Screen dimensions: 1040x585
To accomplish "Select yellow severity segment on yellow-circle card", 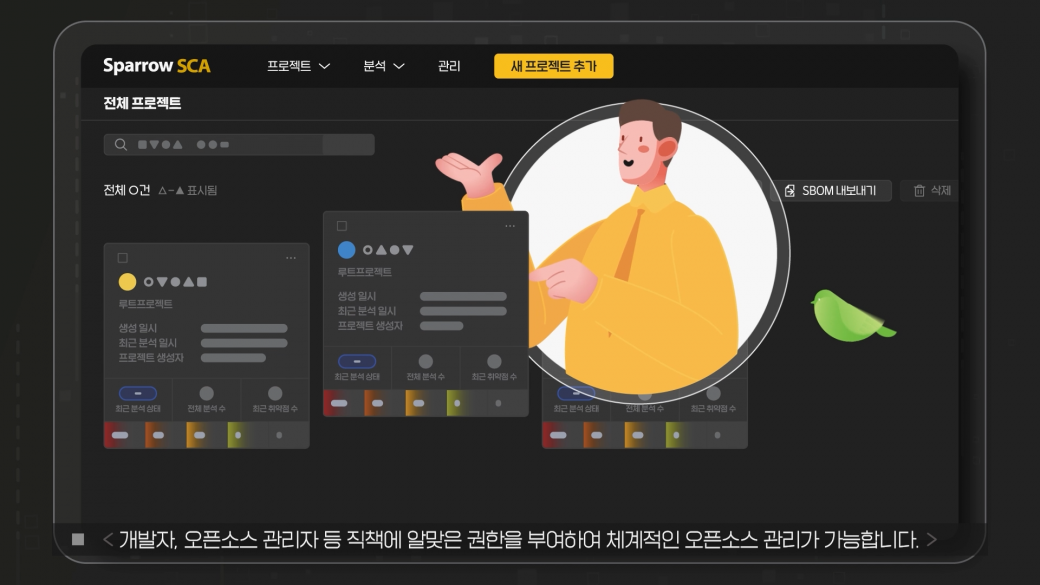I will tap(206, 435).
